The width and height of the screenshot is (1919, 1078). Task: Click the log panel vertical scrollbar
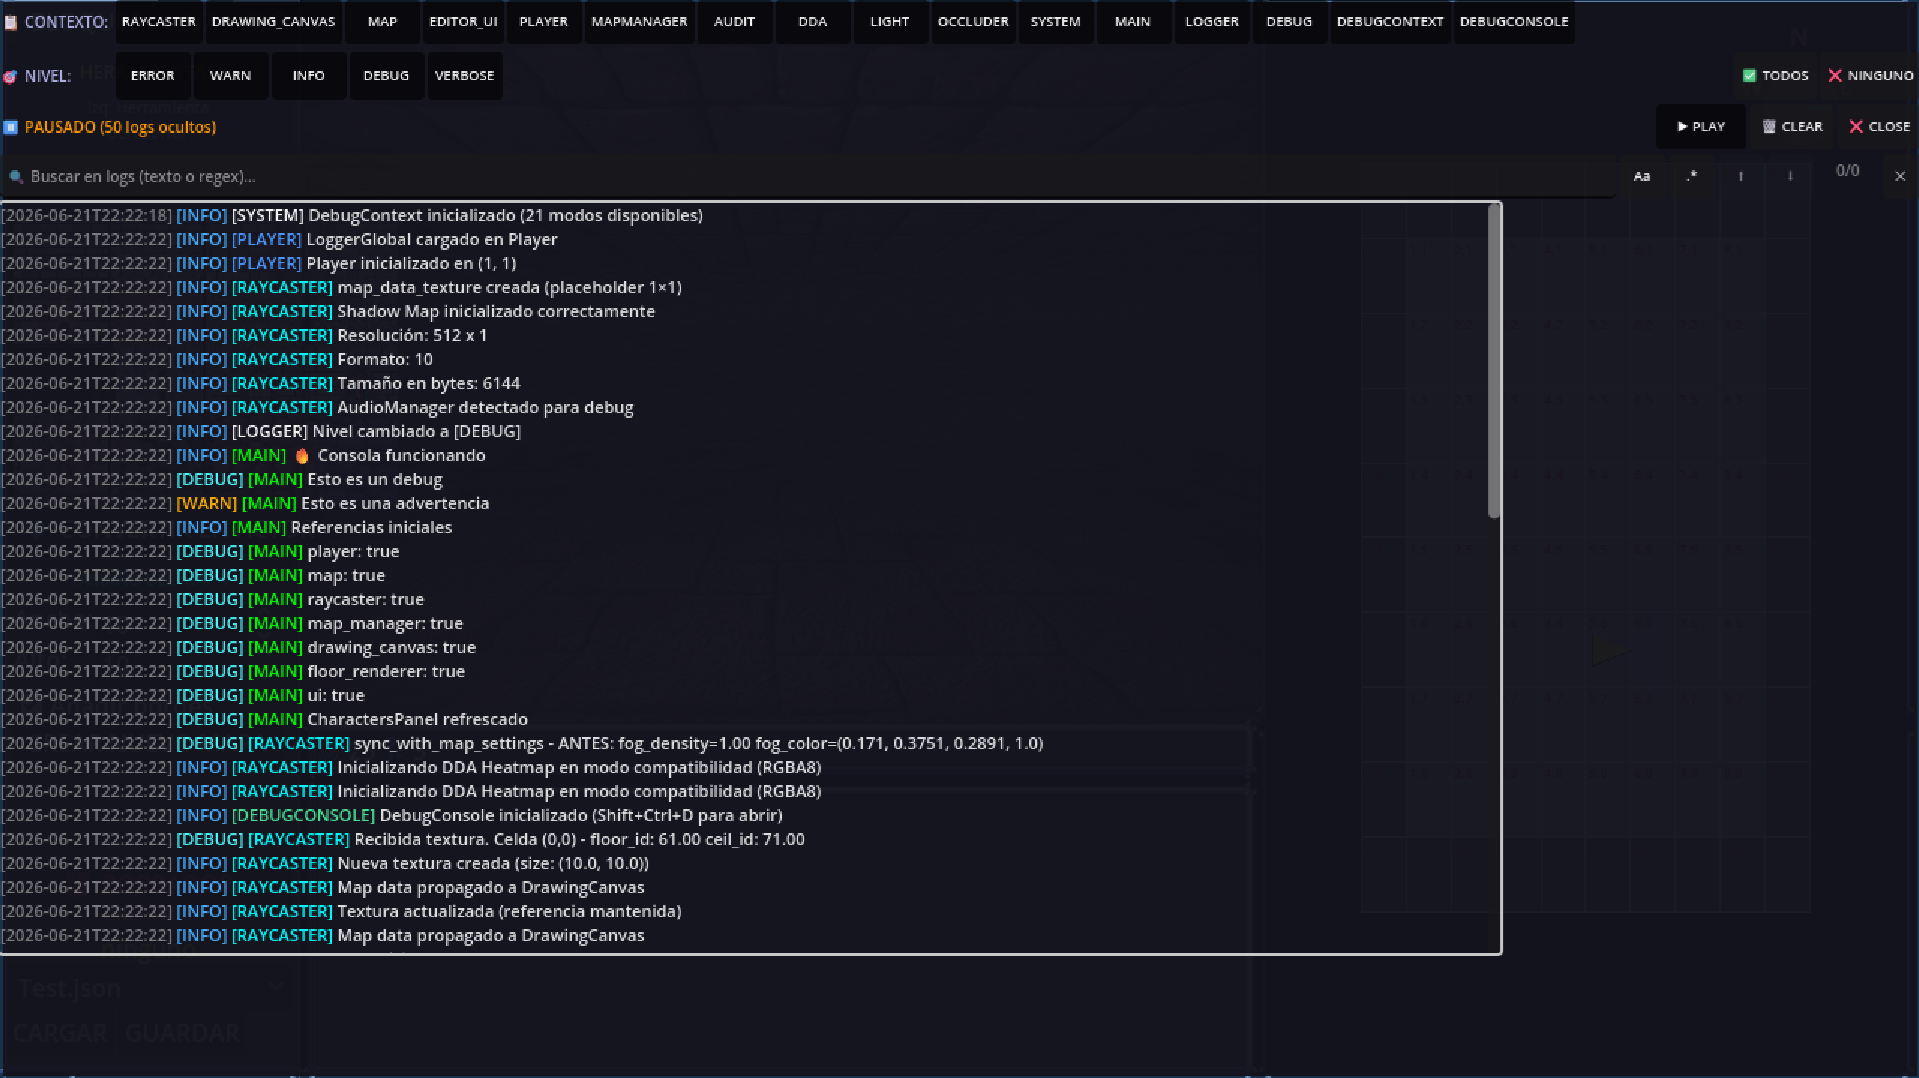coord(1494,362)
